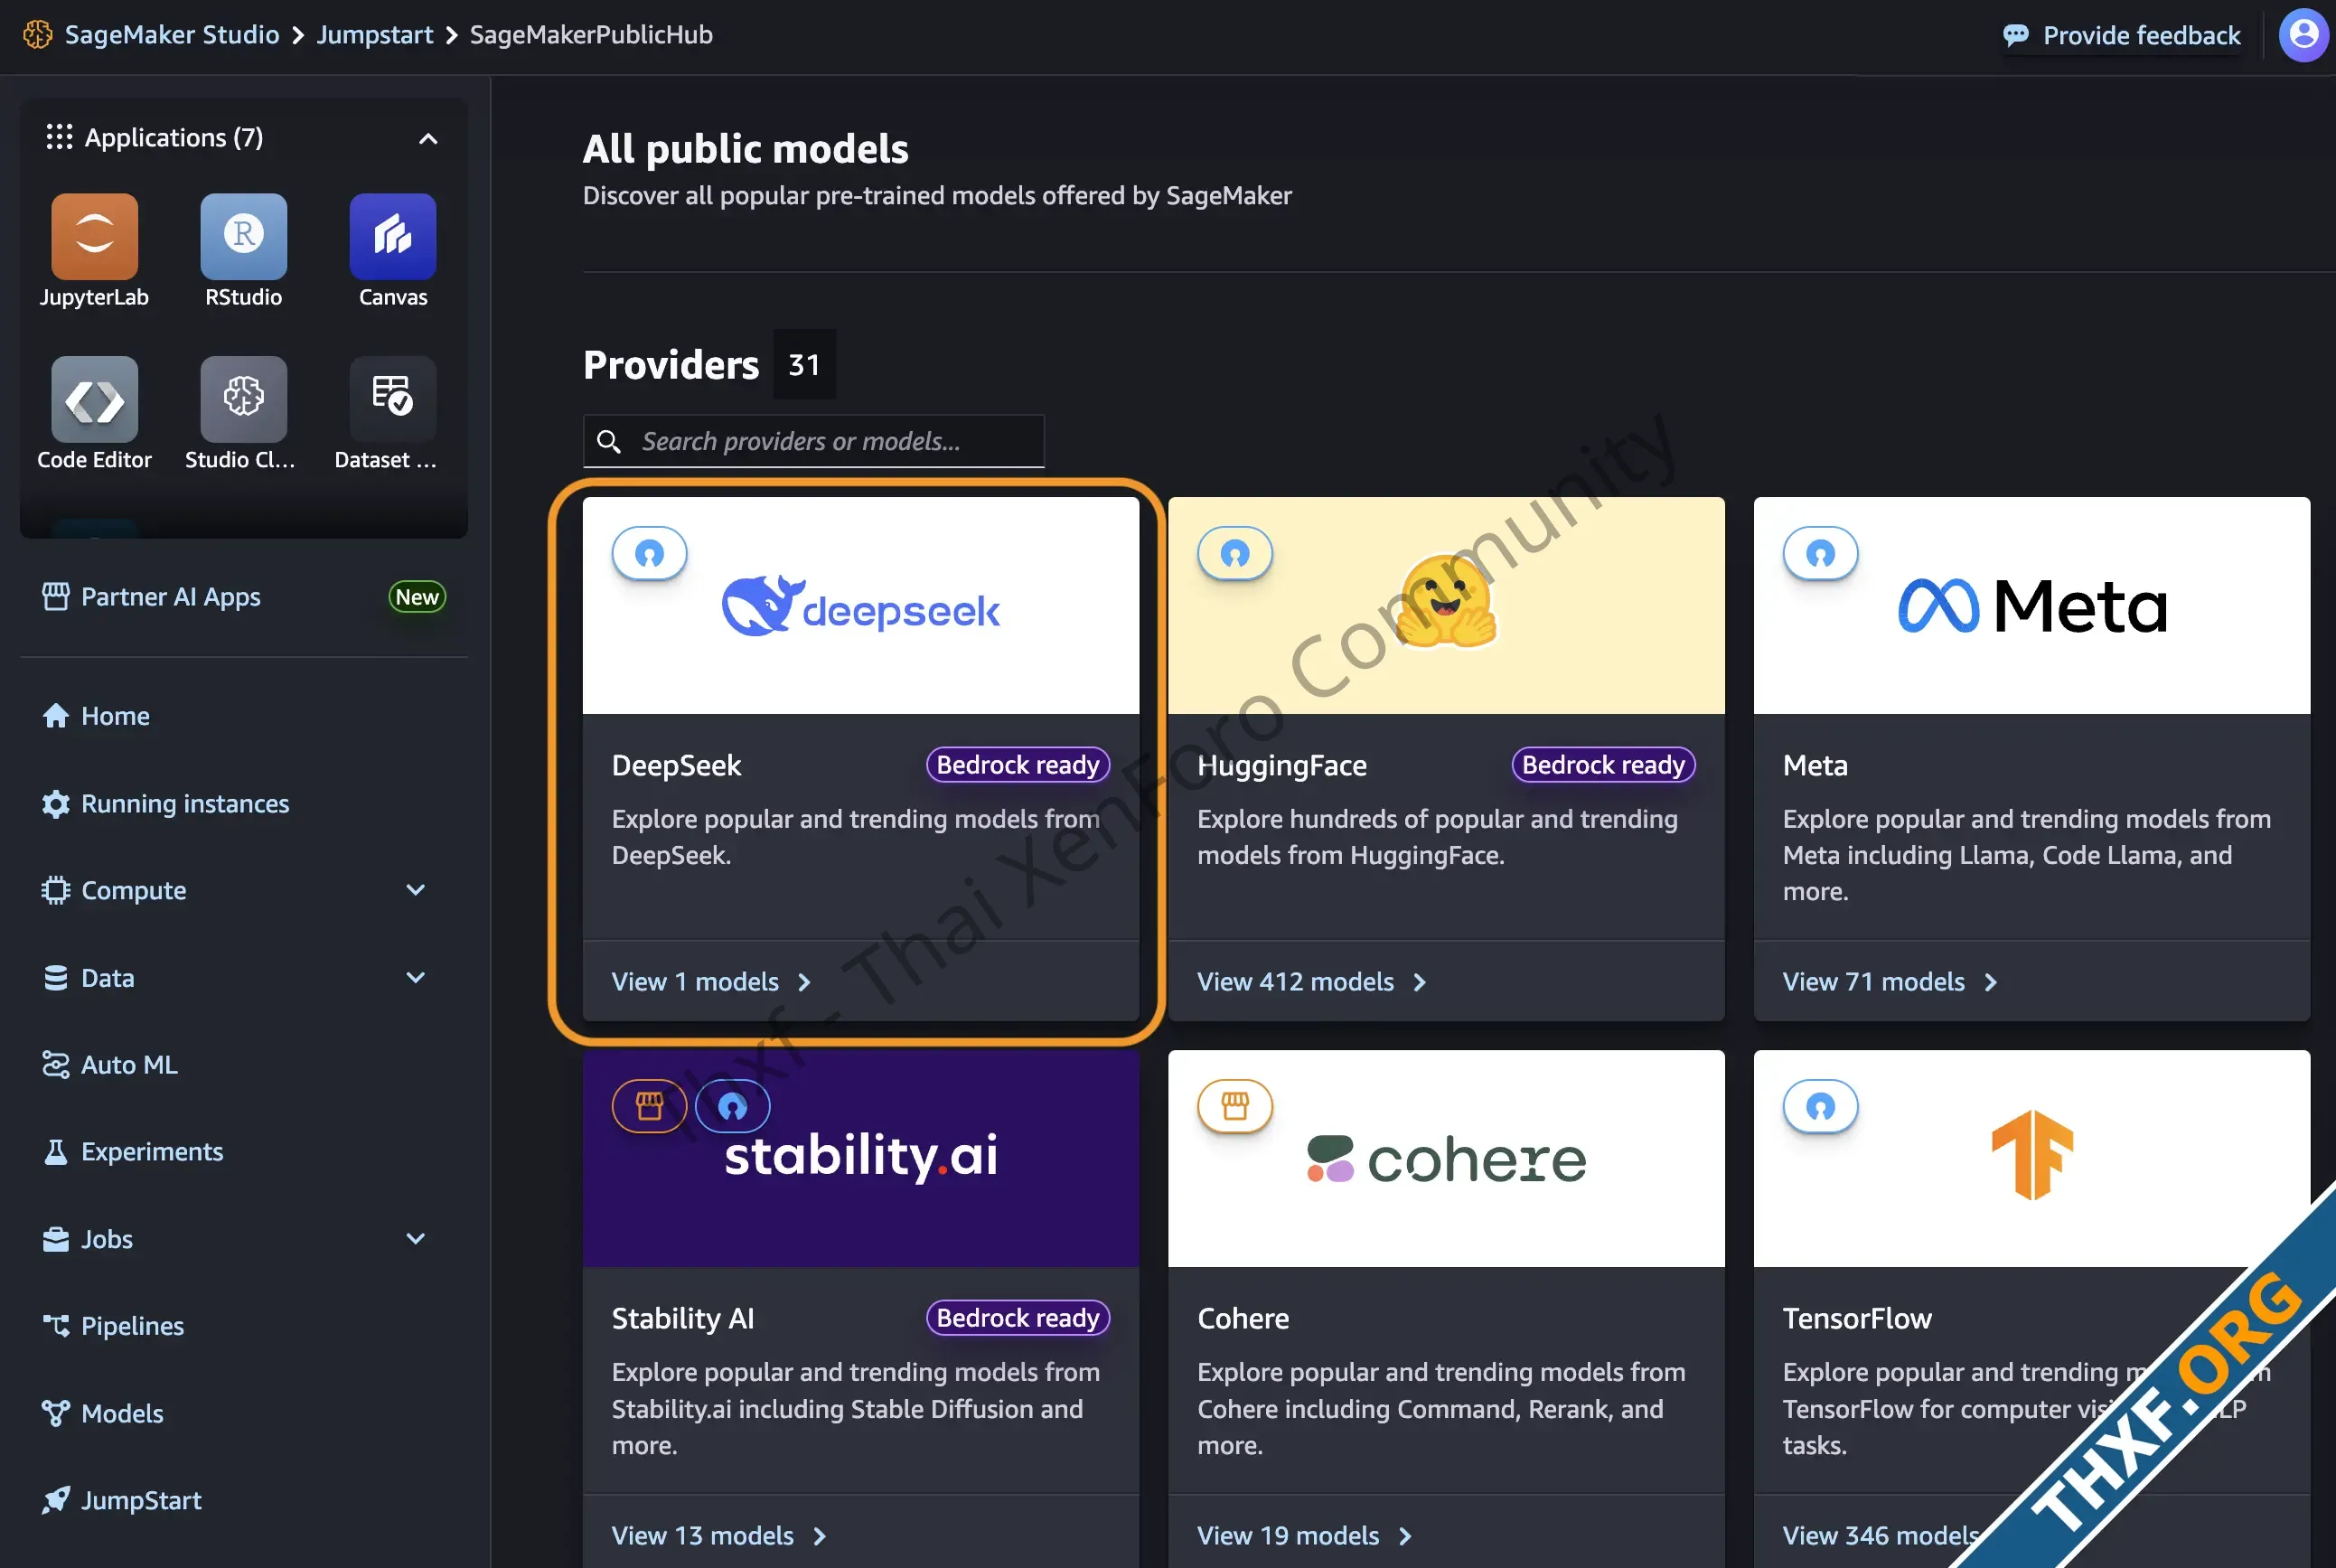Click Bedrock ready badge on HuggingFace card

click(x=1603, y=765)
